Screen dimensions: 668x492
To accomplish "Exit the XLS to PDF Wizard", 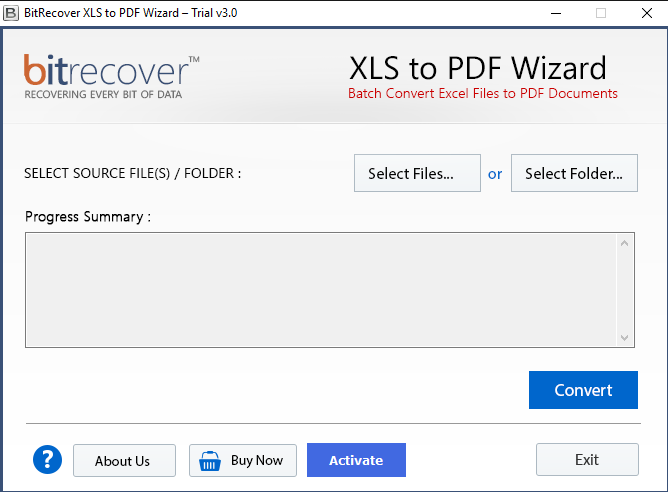I will click(587, 460).
